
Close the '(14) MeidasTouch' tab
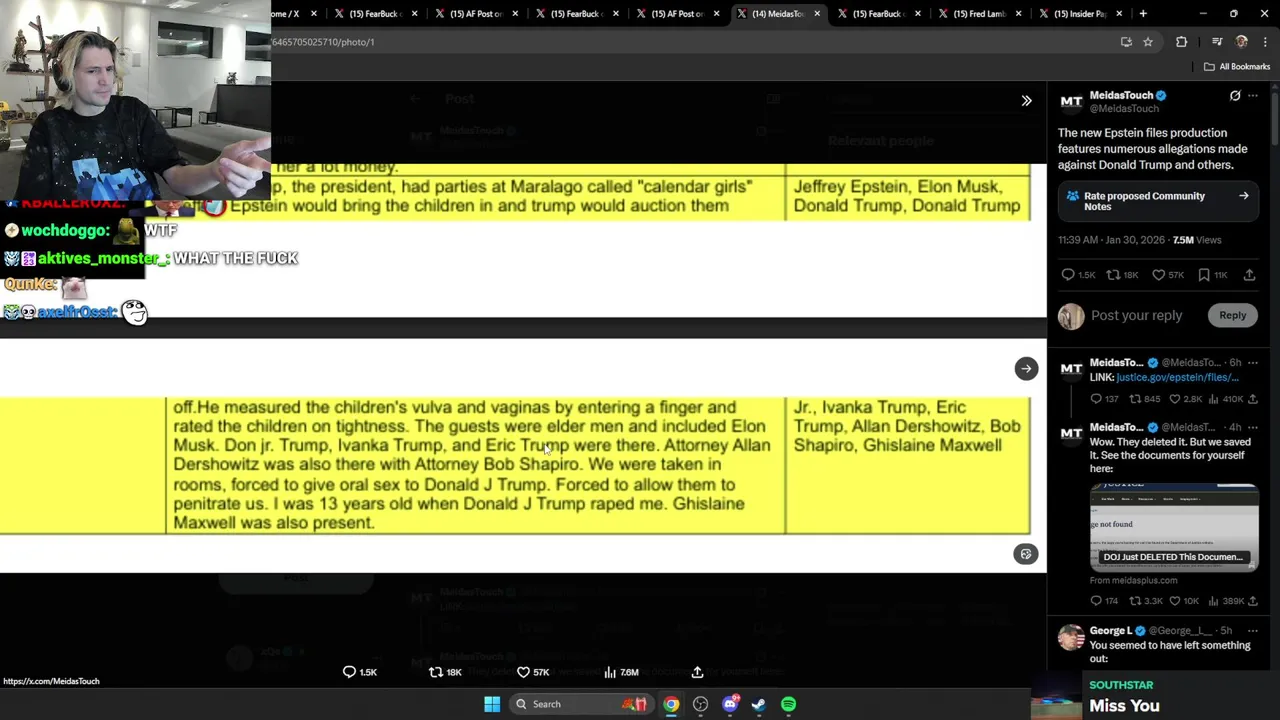817,14
